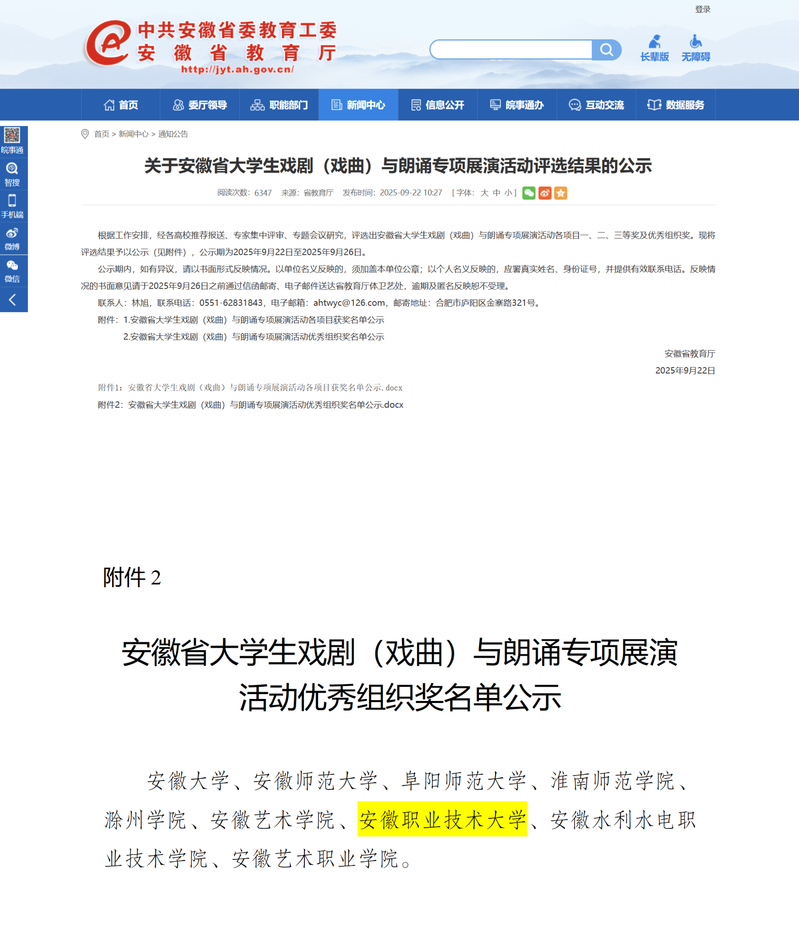Open the 无障碍 accessibility mode
799x938 pixels.
(695, 48)
